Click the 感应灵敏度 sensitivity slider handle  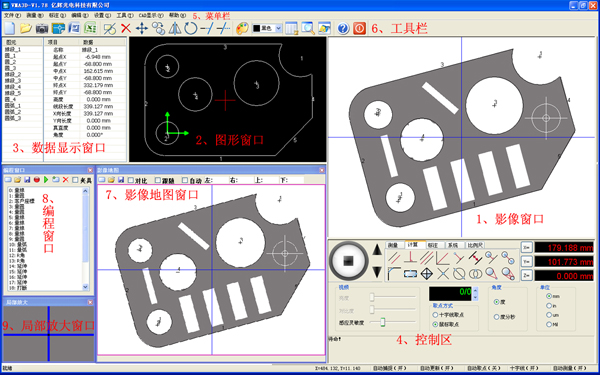pos(382,323)
